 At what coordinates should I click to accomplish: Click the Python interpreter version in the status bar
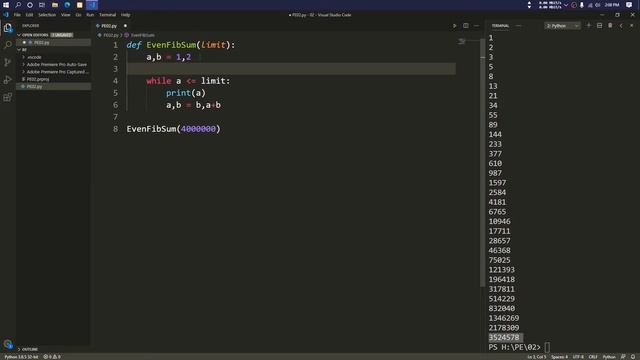coord(21,357)
